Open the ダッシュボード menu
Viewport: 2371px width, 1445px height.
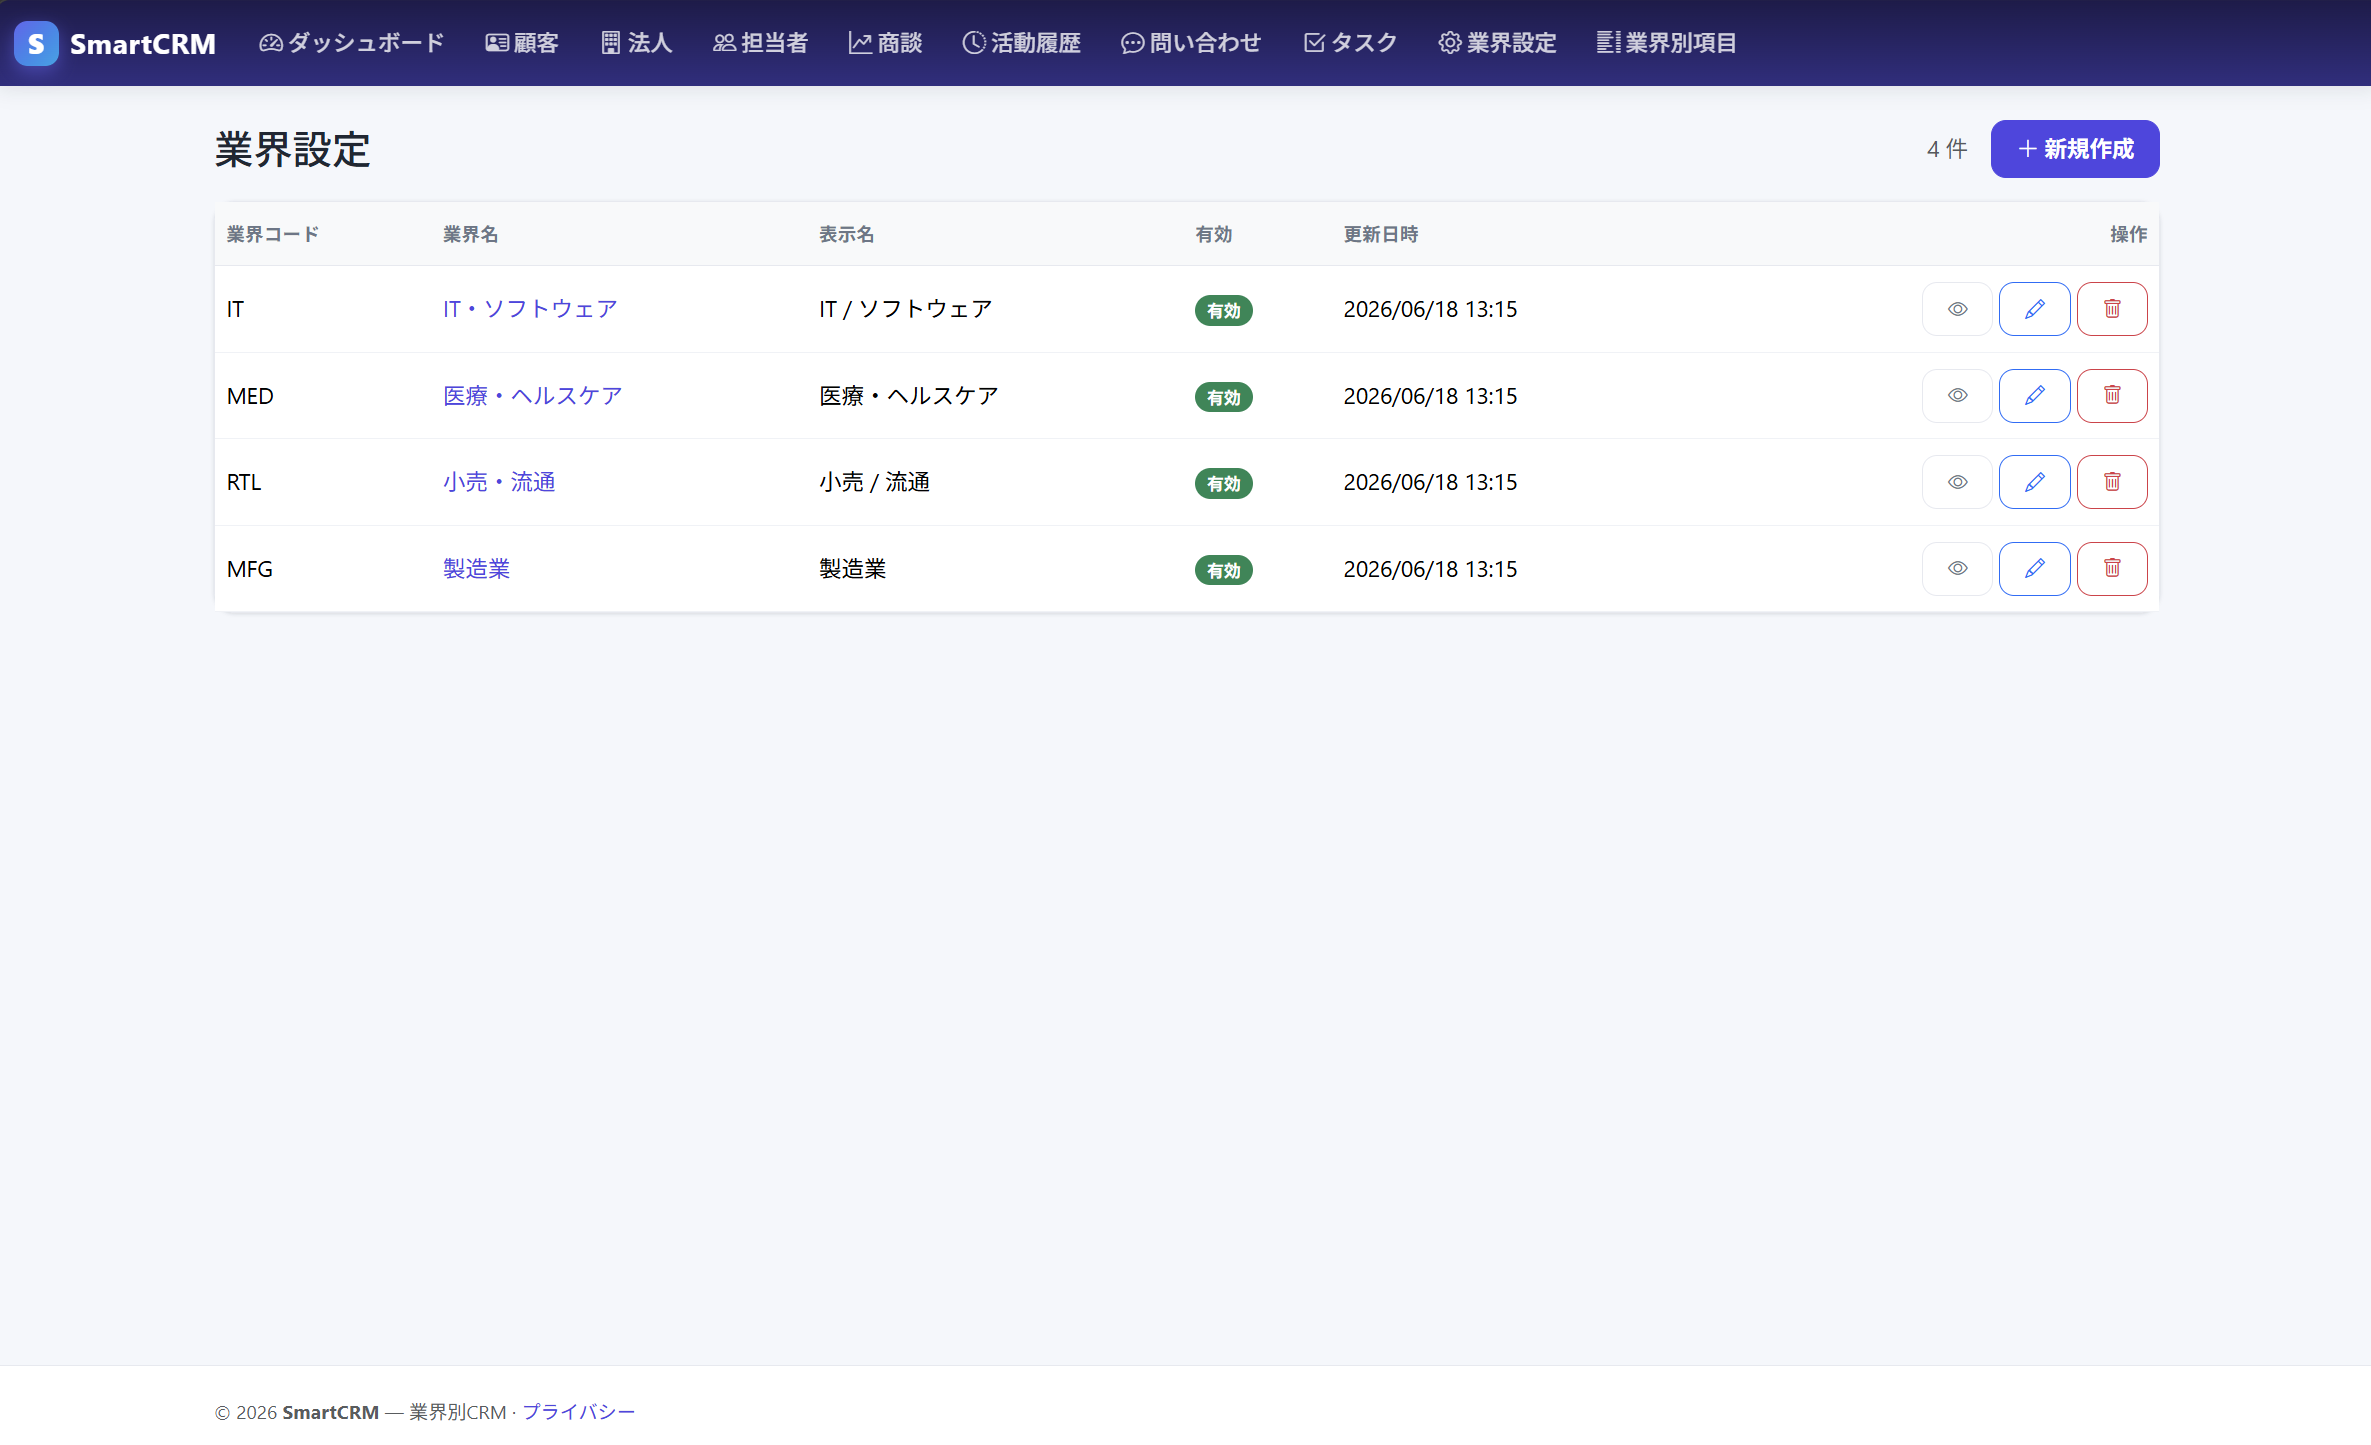[351, 43]
